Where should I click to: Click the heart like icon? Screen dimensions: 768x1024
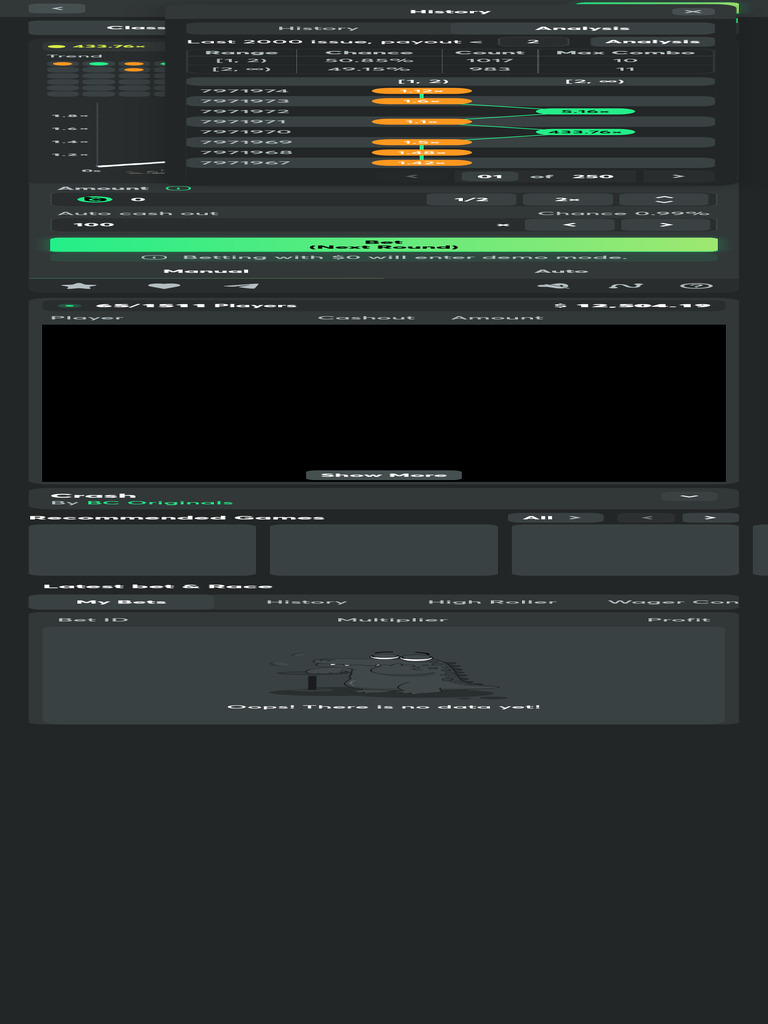click(163, 286)
